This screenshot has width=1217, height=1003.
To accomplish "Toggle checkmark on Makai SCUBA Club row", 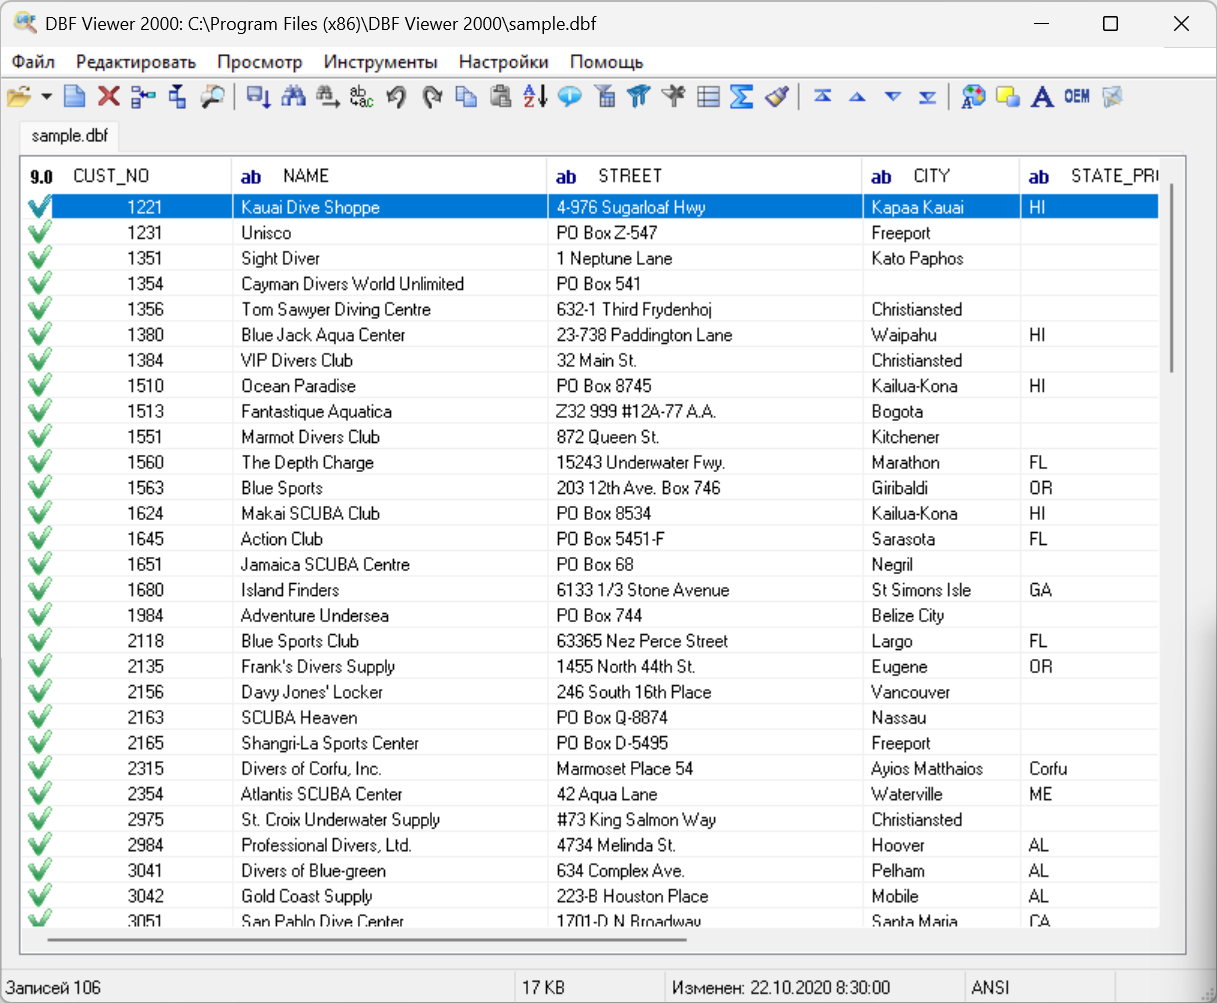I will click(40, 514).
